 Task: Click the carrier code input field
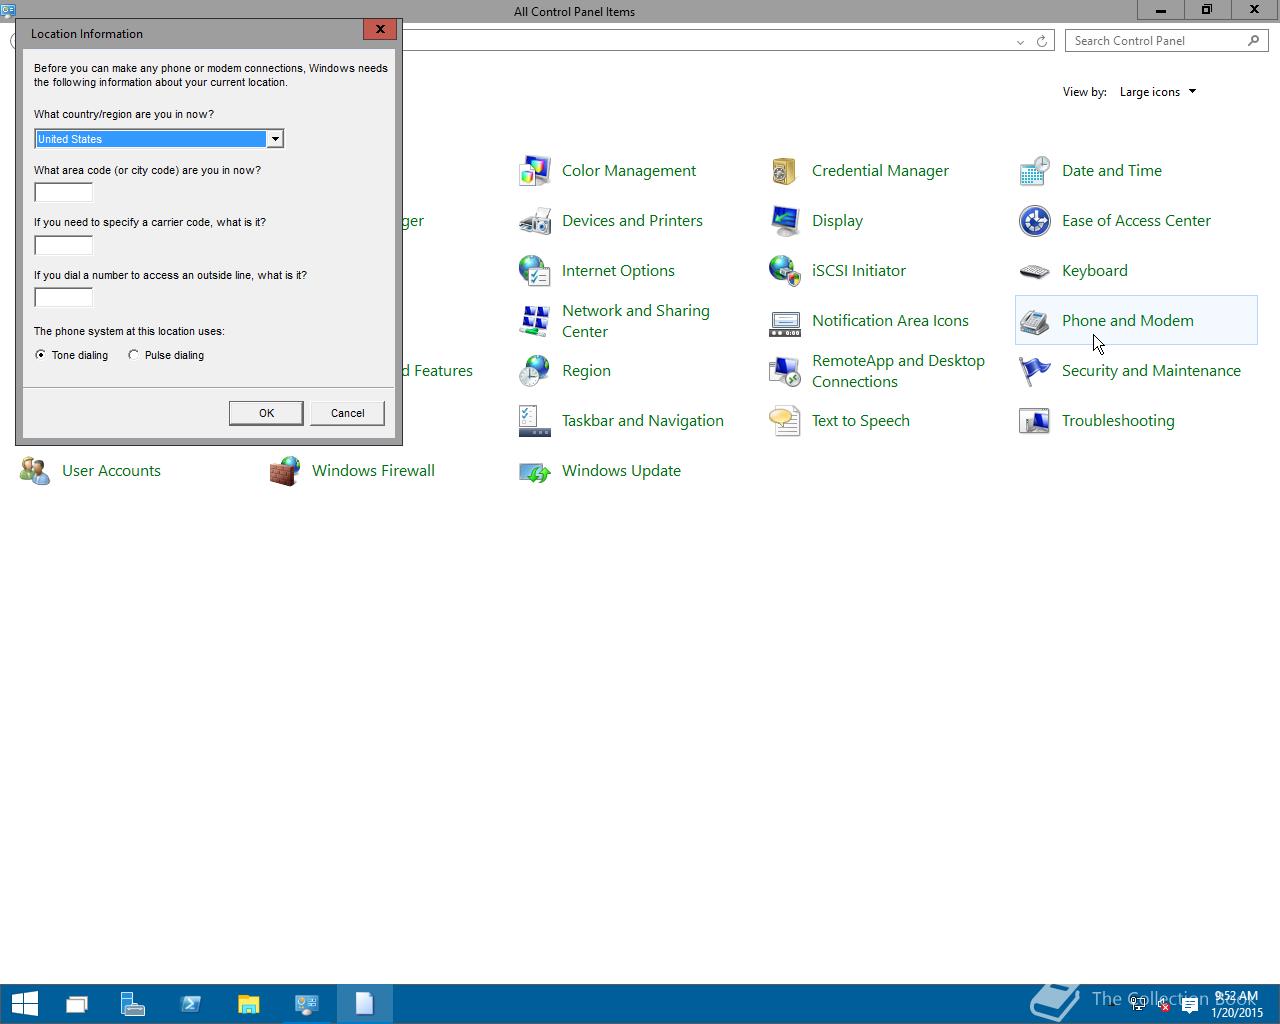coord(63,245)
